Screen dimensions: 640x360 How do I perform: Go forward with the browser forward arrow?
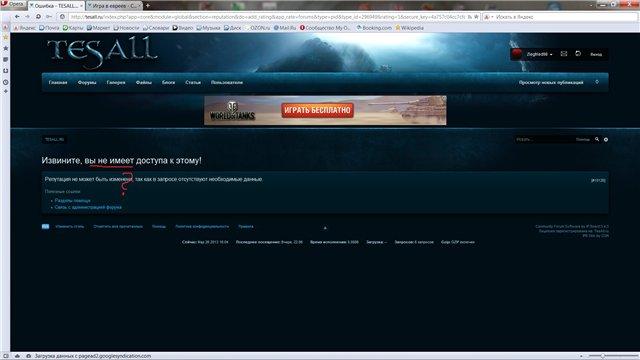pos(27,17)
